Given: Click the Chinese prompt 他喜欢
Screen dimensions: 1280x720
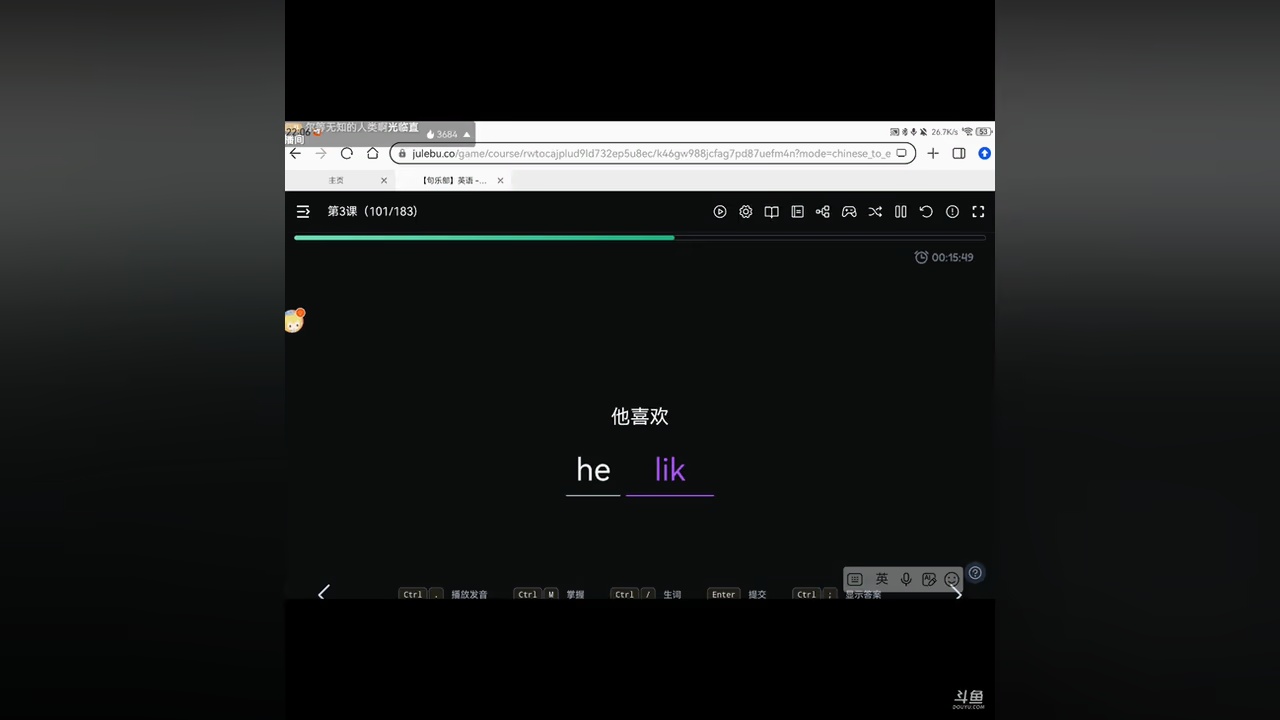Looking at the screenshot, I should [x=640, y=417].
